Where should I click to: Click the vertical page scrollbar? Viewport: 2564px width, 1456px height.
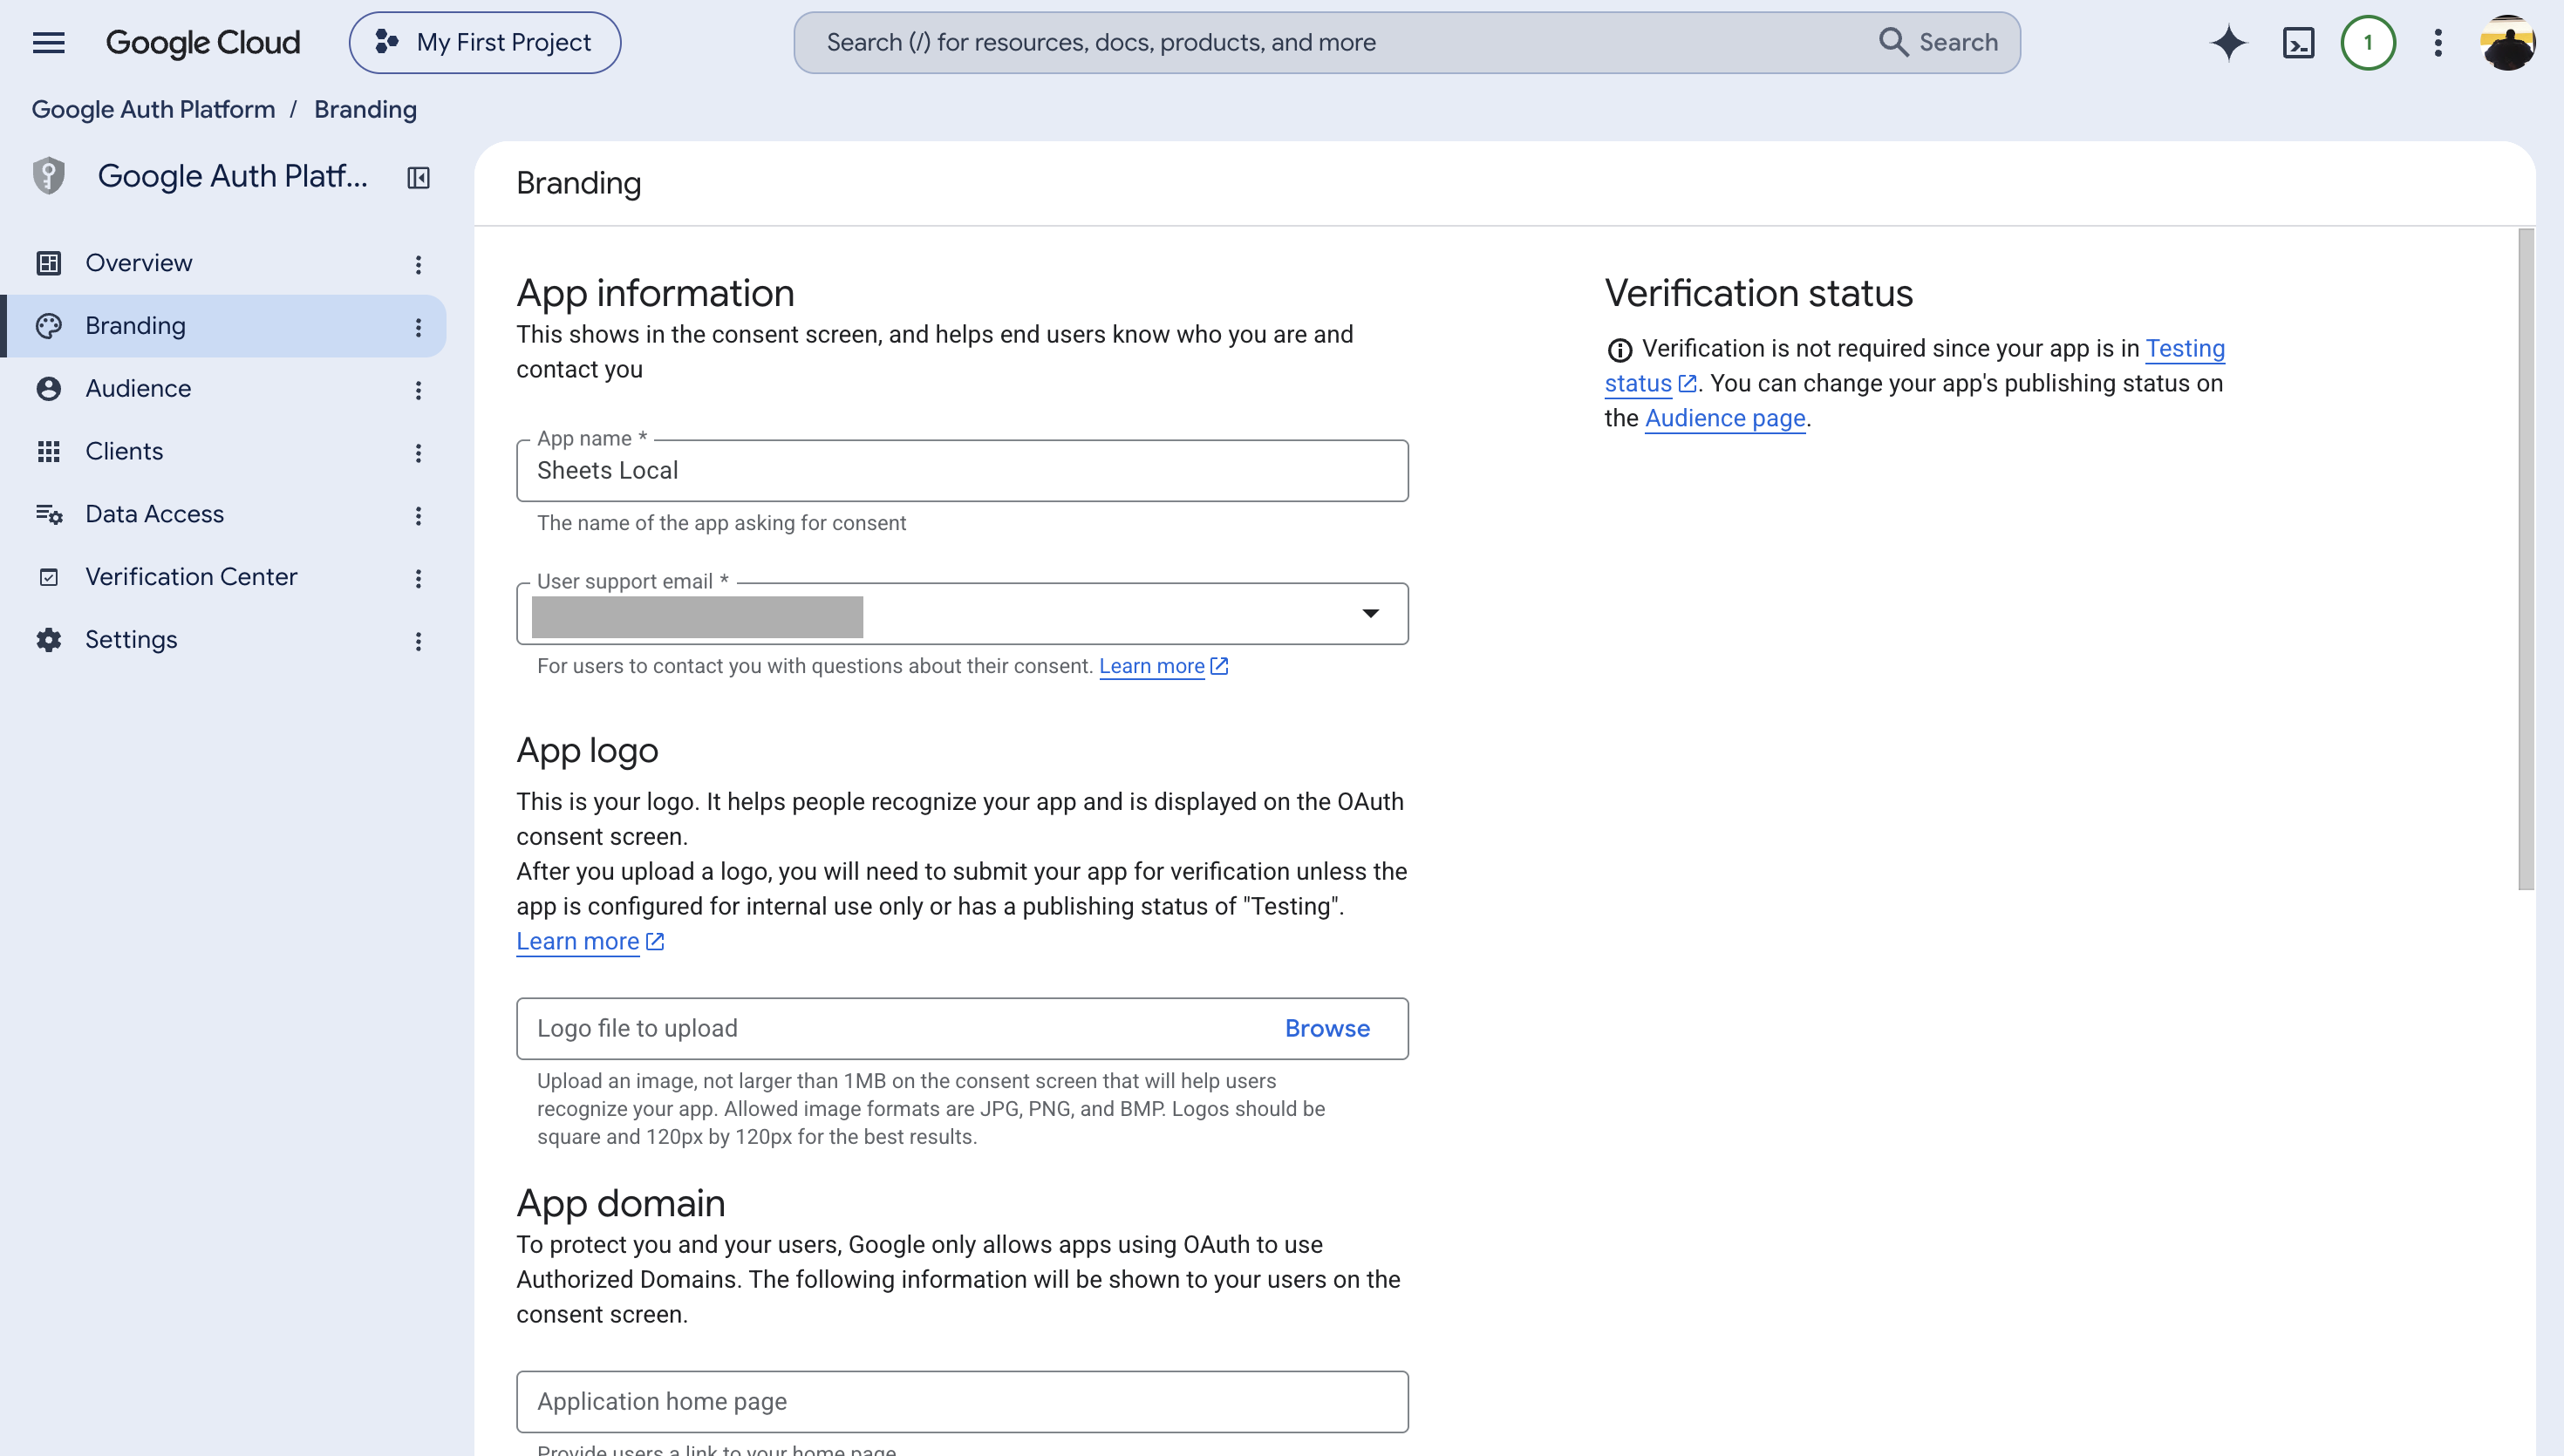[2526, 560]
